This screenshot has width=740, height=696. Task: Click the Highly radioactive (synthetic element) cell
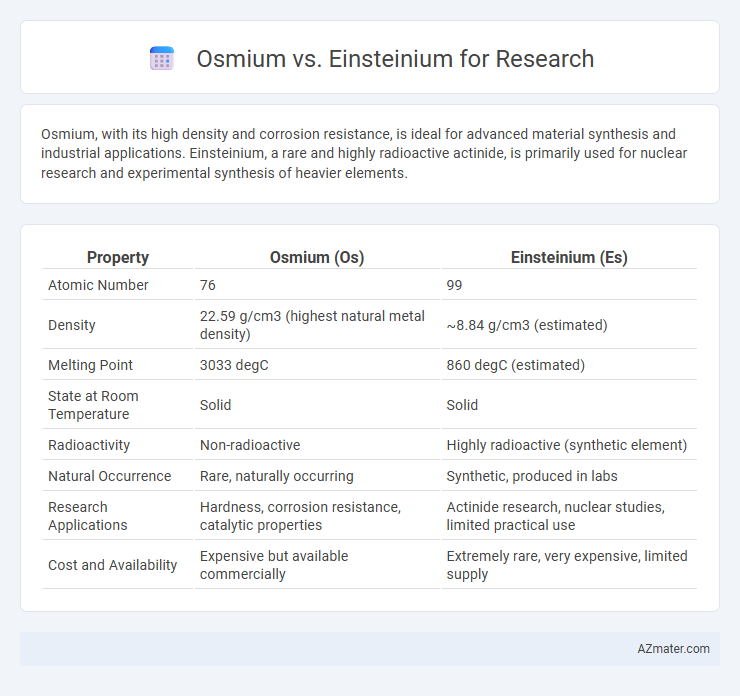click(x=567, y=445)
